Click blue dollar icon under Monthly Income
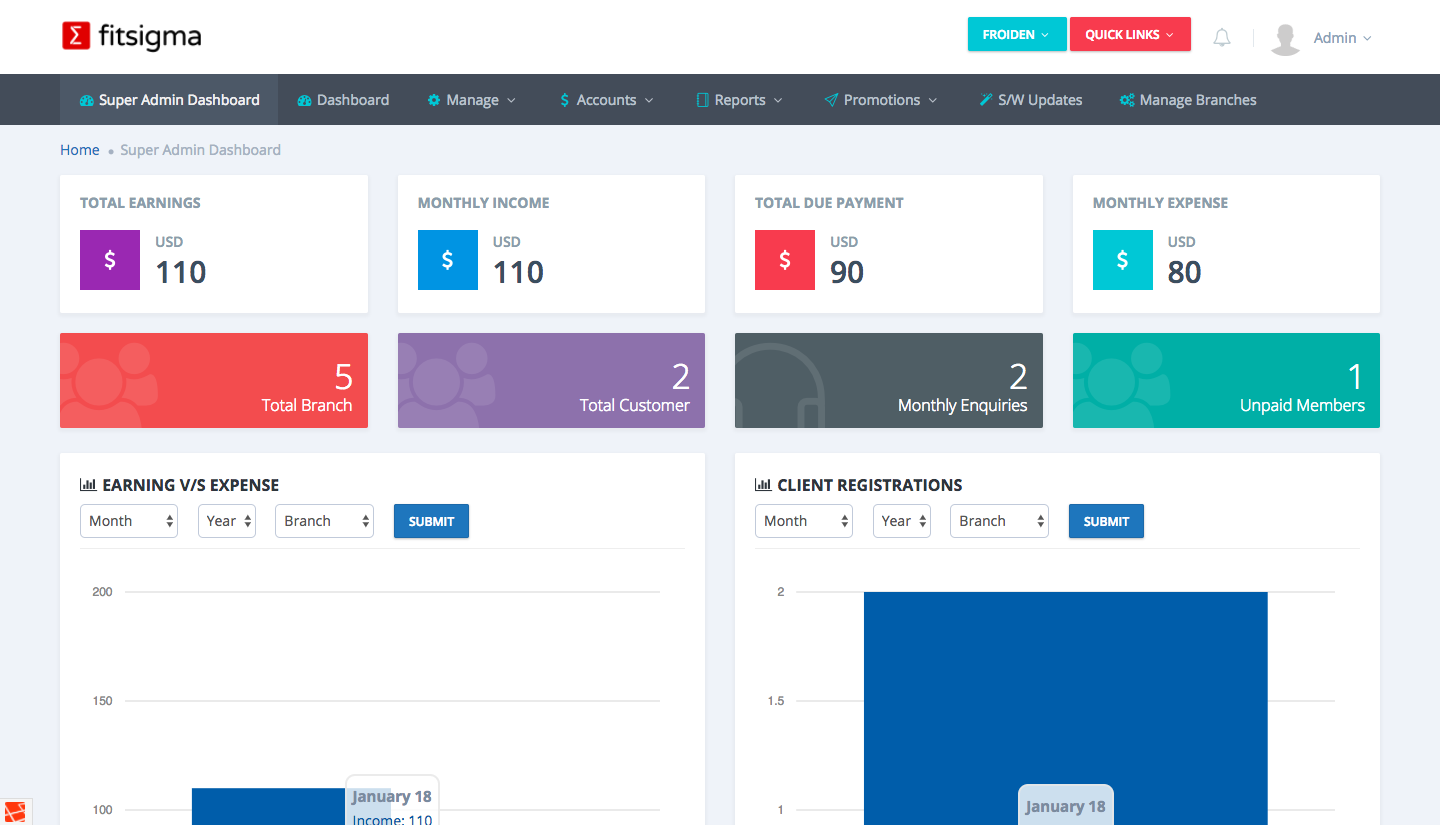The image size is (1440, 825). tap(447, 260)
